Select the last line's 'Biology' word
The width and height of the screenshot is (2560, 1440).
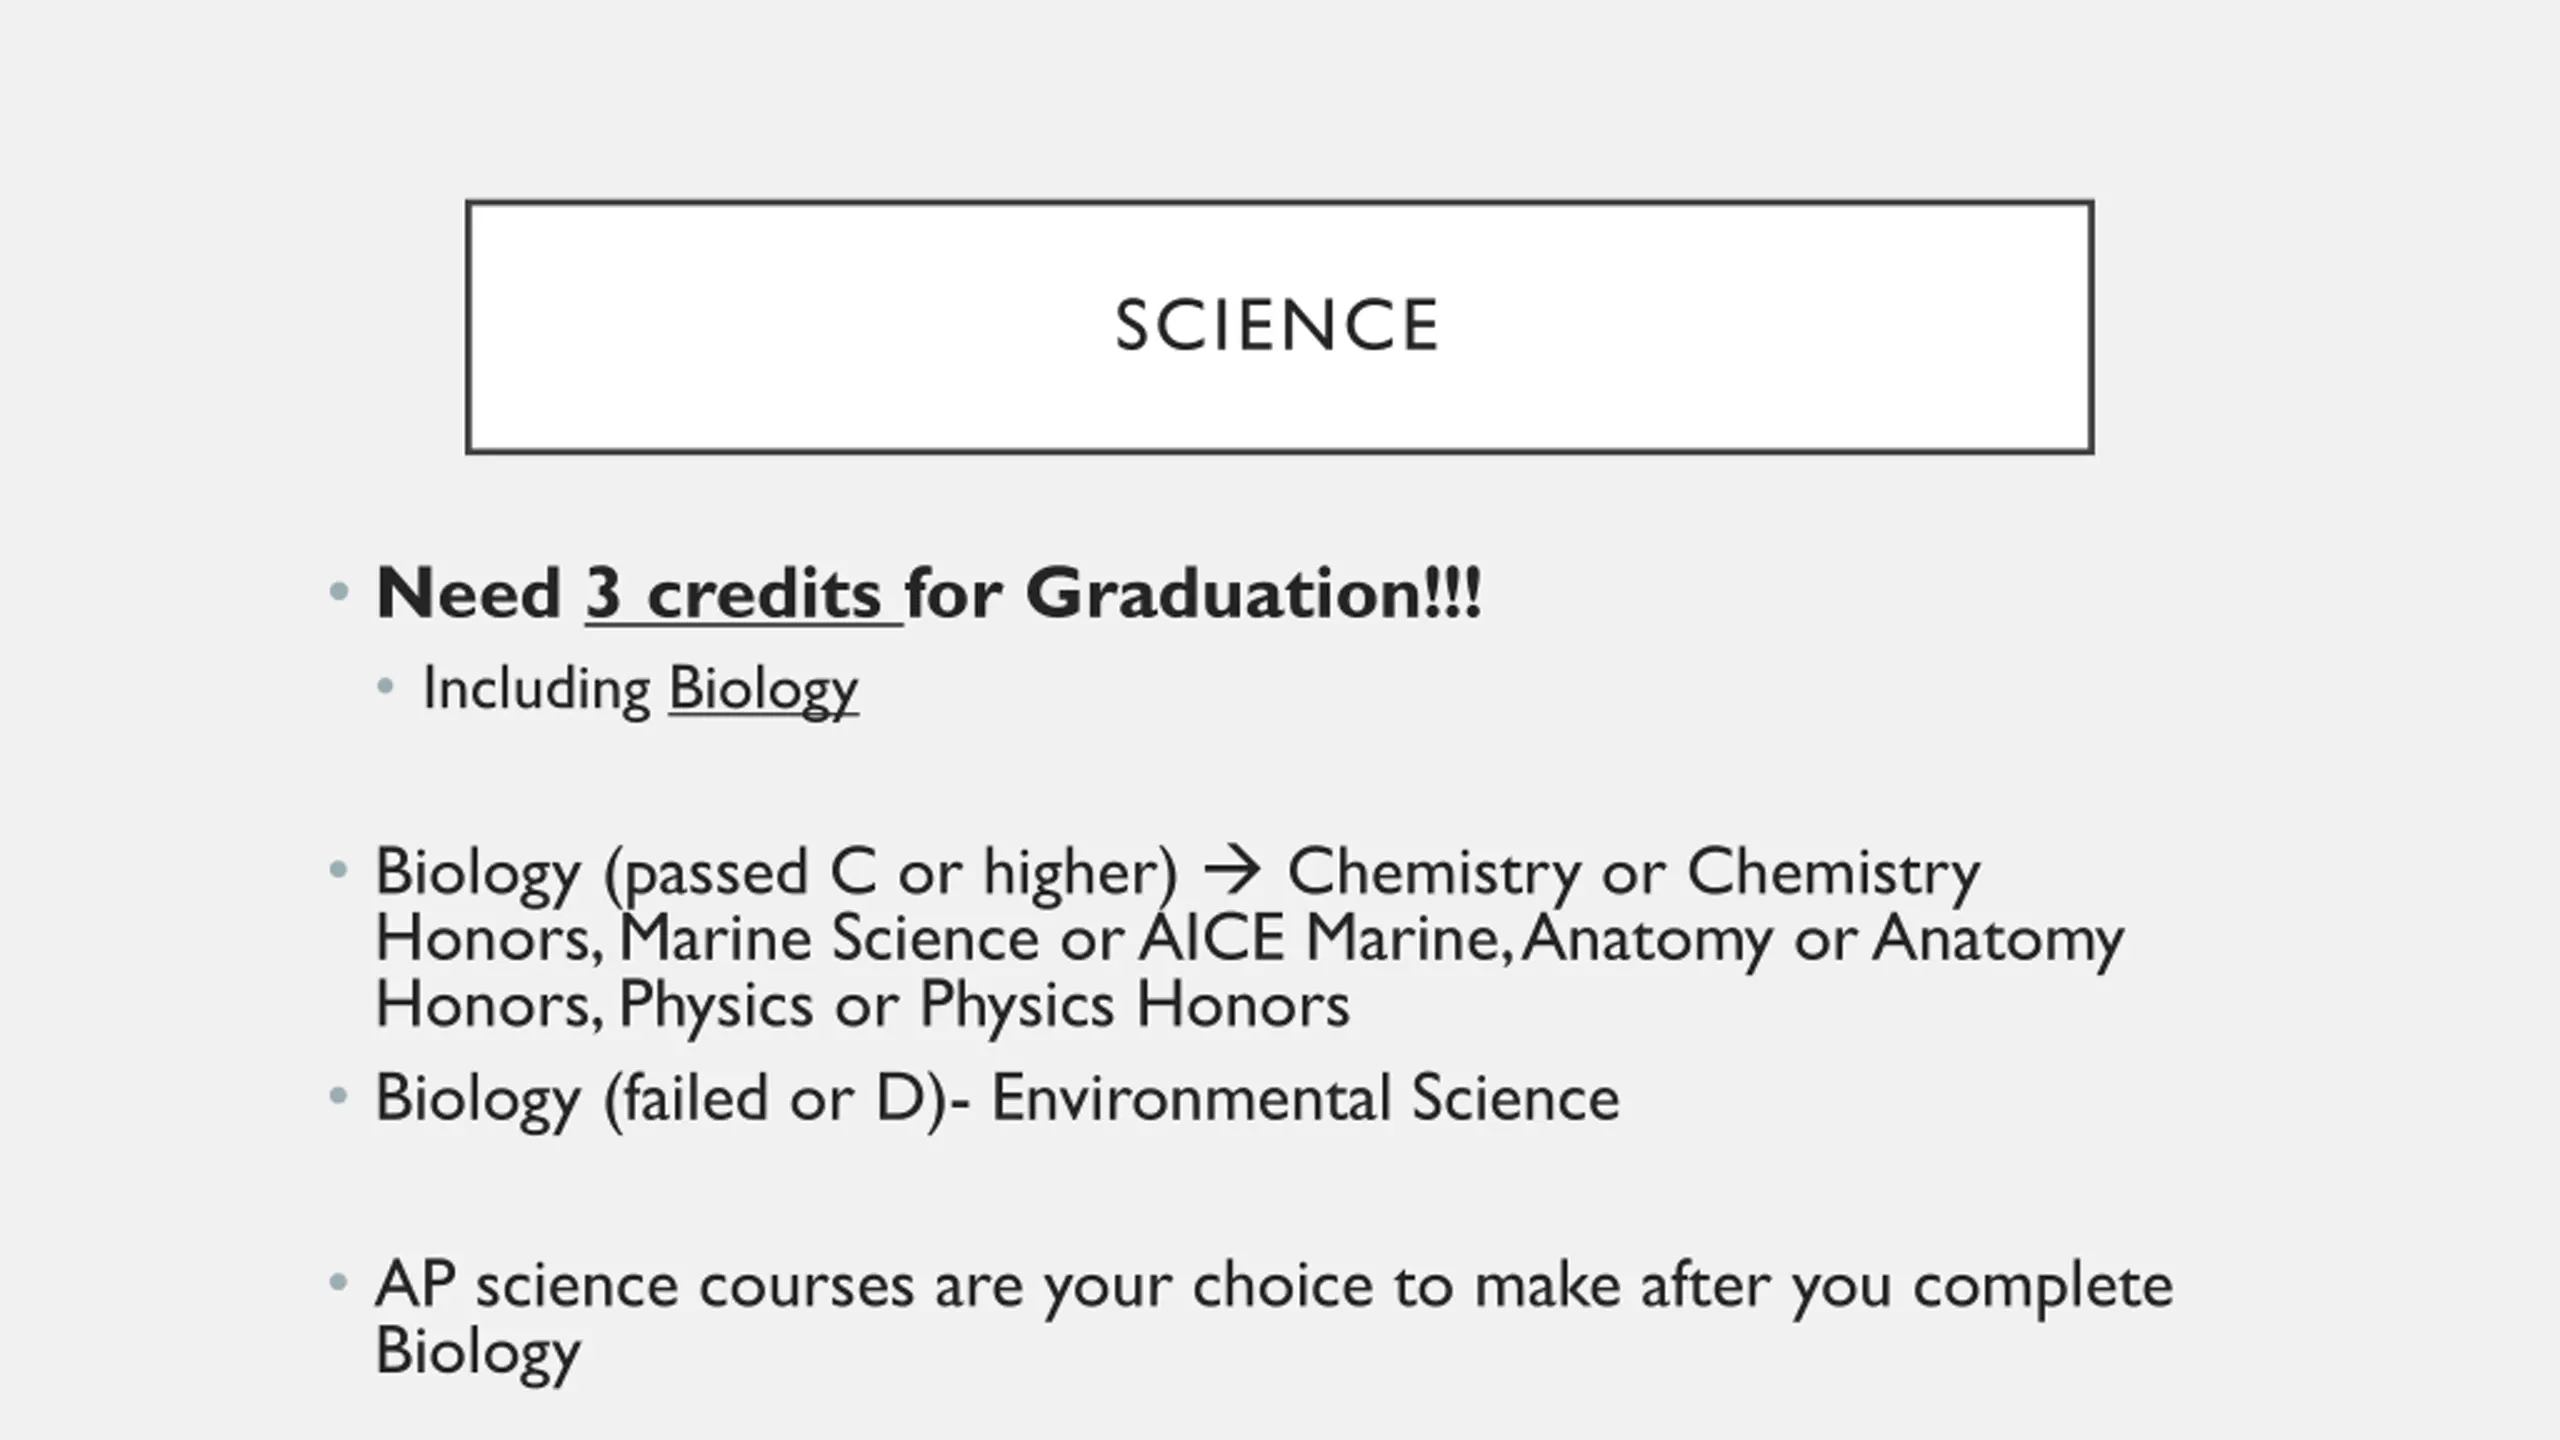point(477,1352)
